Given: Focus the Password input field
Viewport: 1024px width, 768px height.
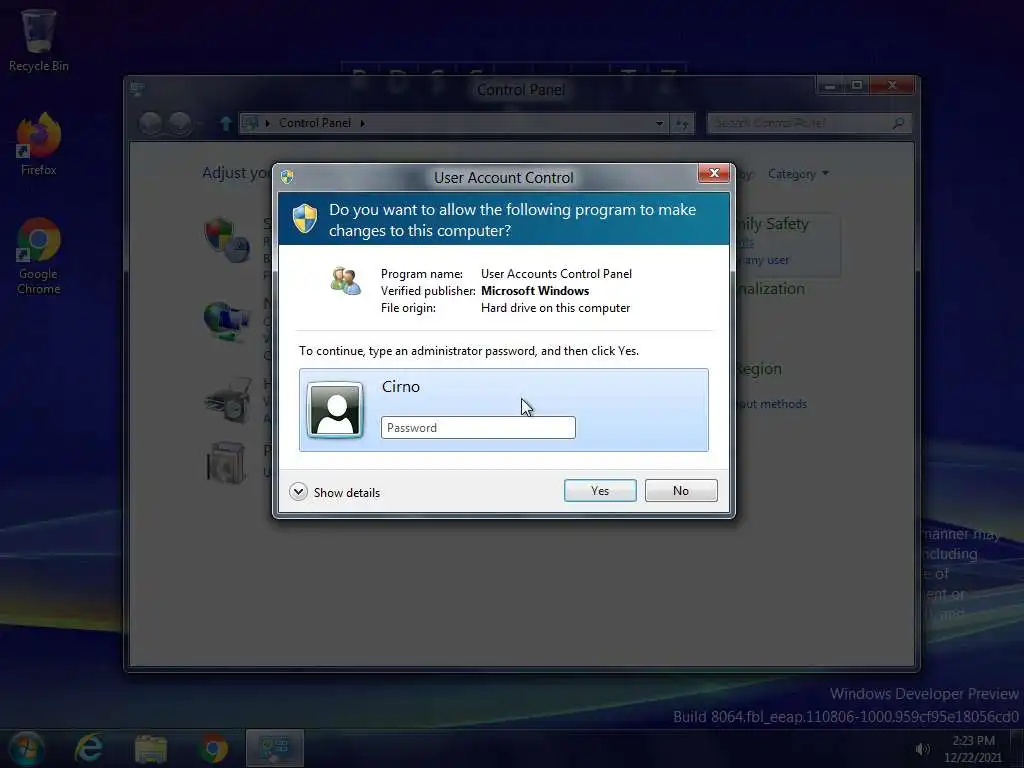Looking at the screenshot, I should click(x=478, y=428).
